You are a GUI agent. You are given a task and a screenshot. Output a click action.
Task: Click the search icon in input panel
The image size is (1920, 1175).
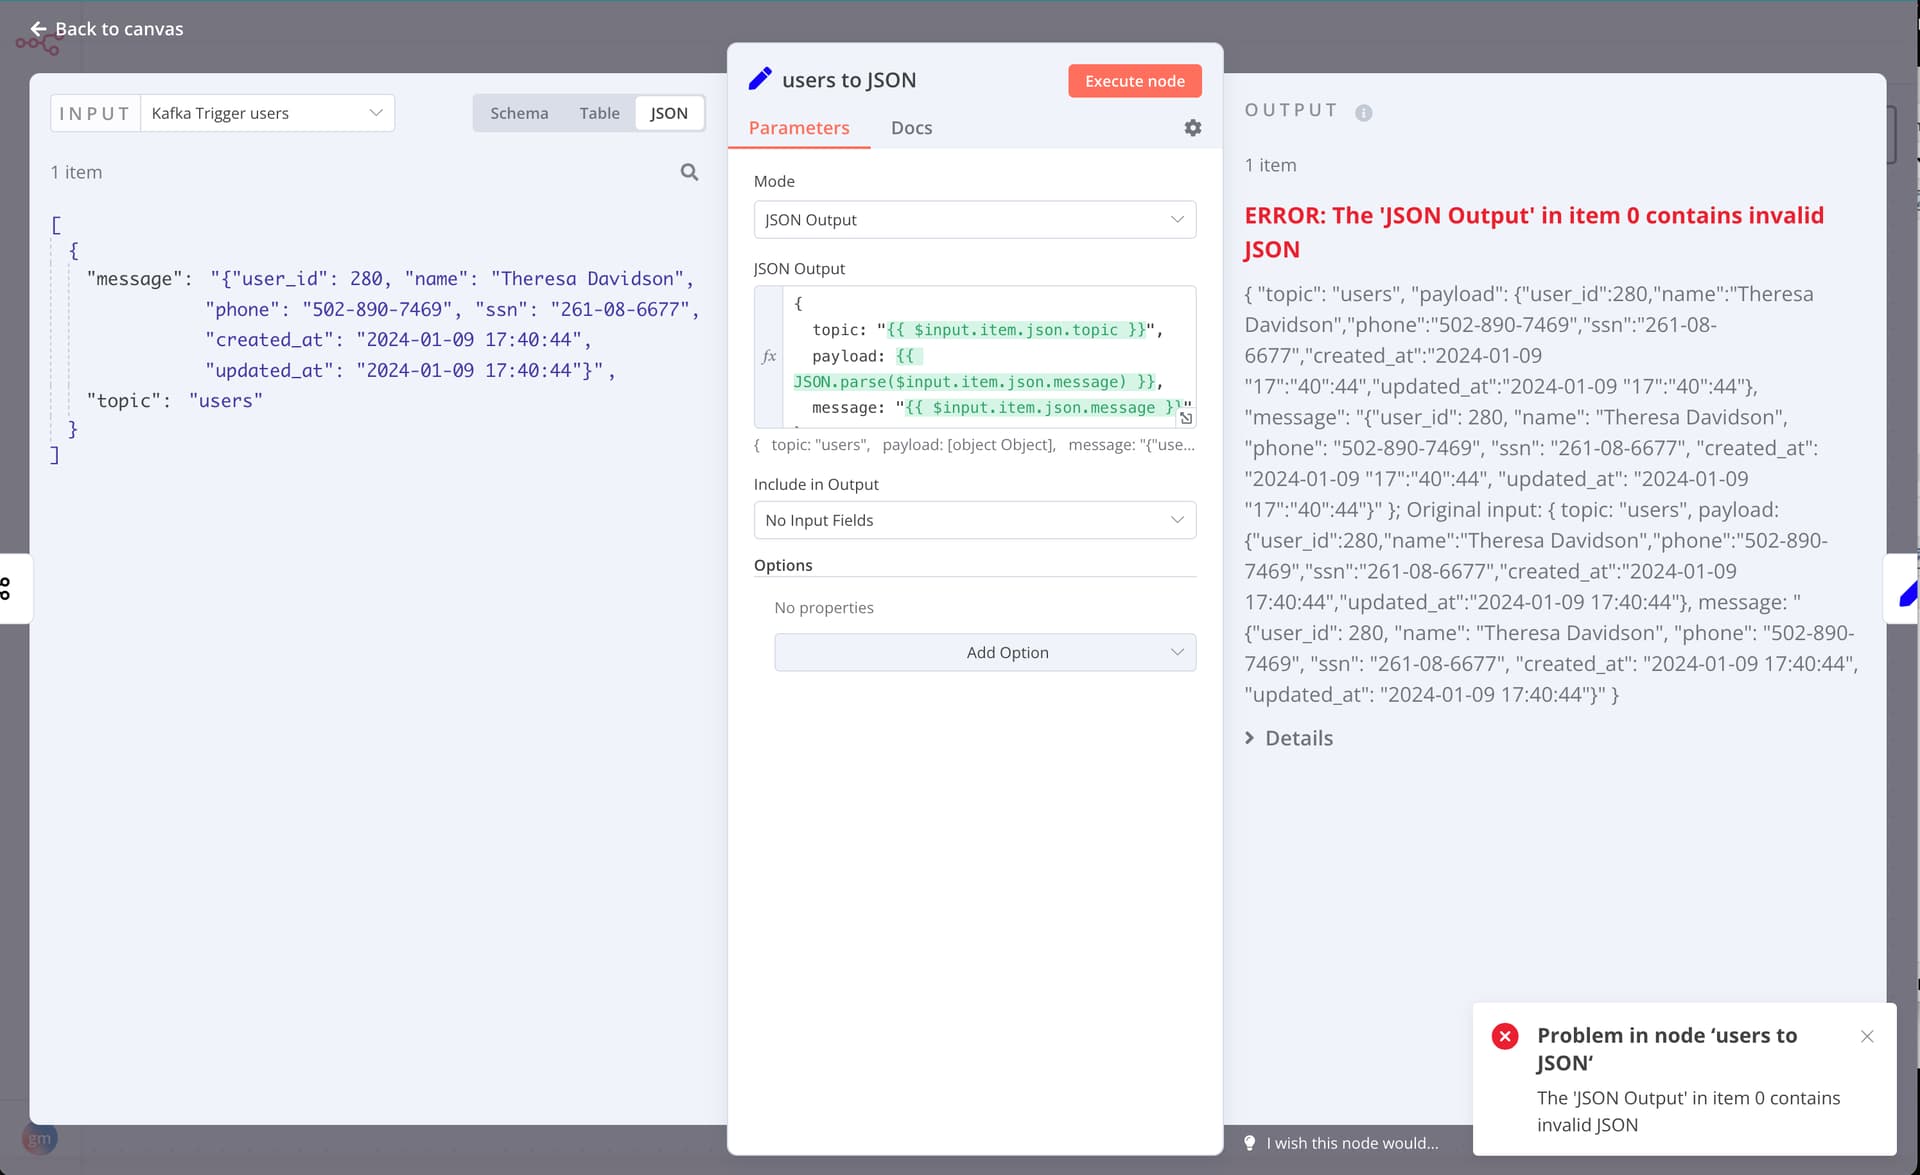[689, 172]
